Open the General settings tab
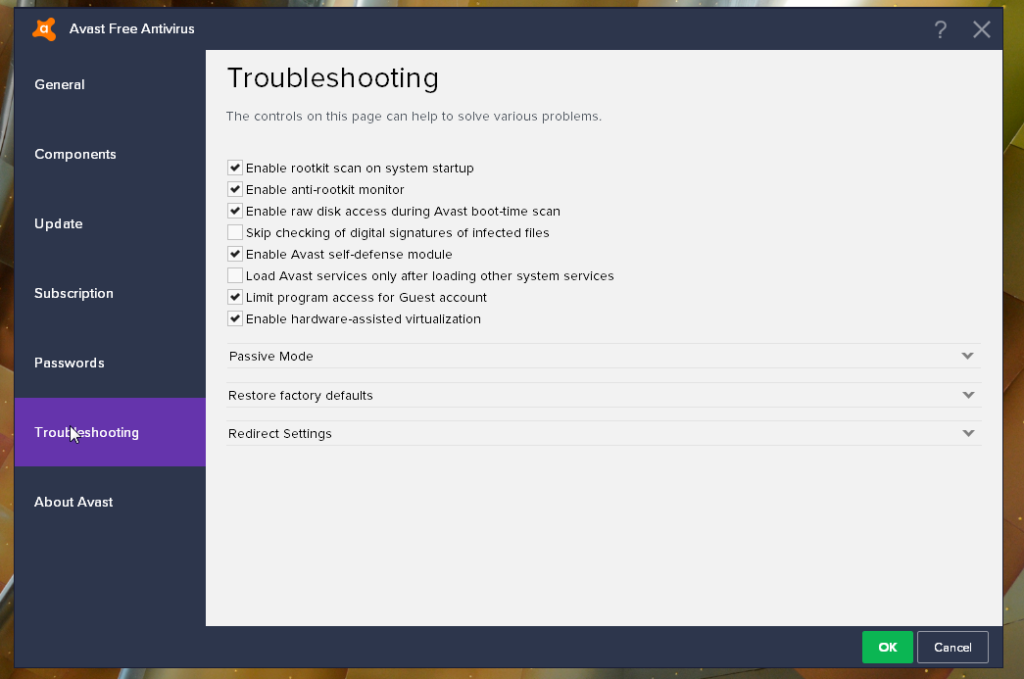 [x=110, y=84]
